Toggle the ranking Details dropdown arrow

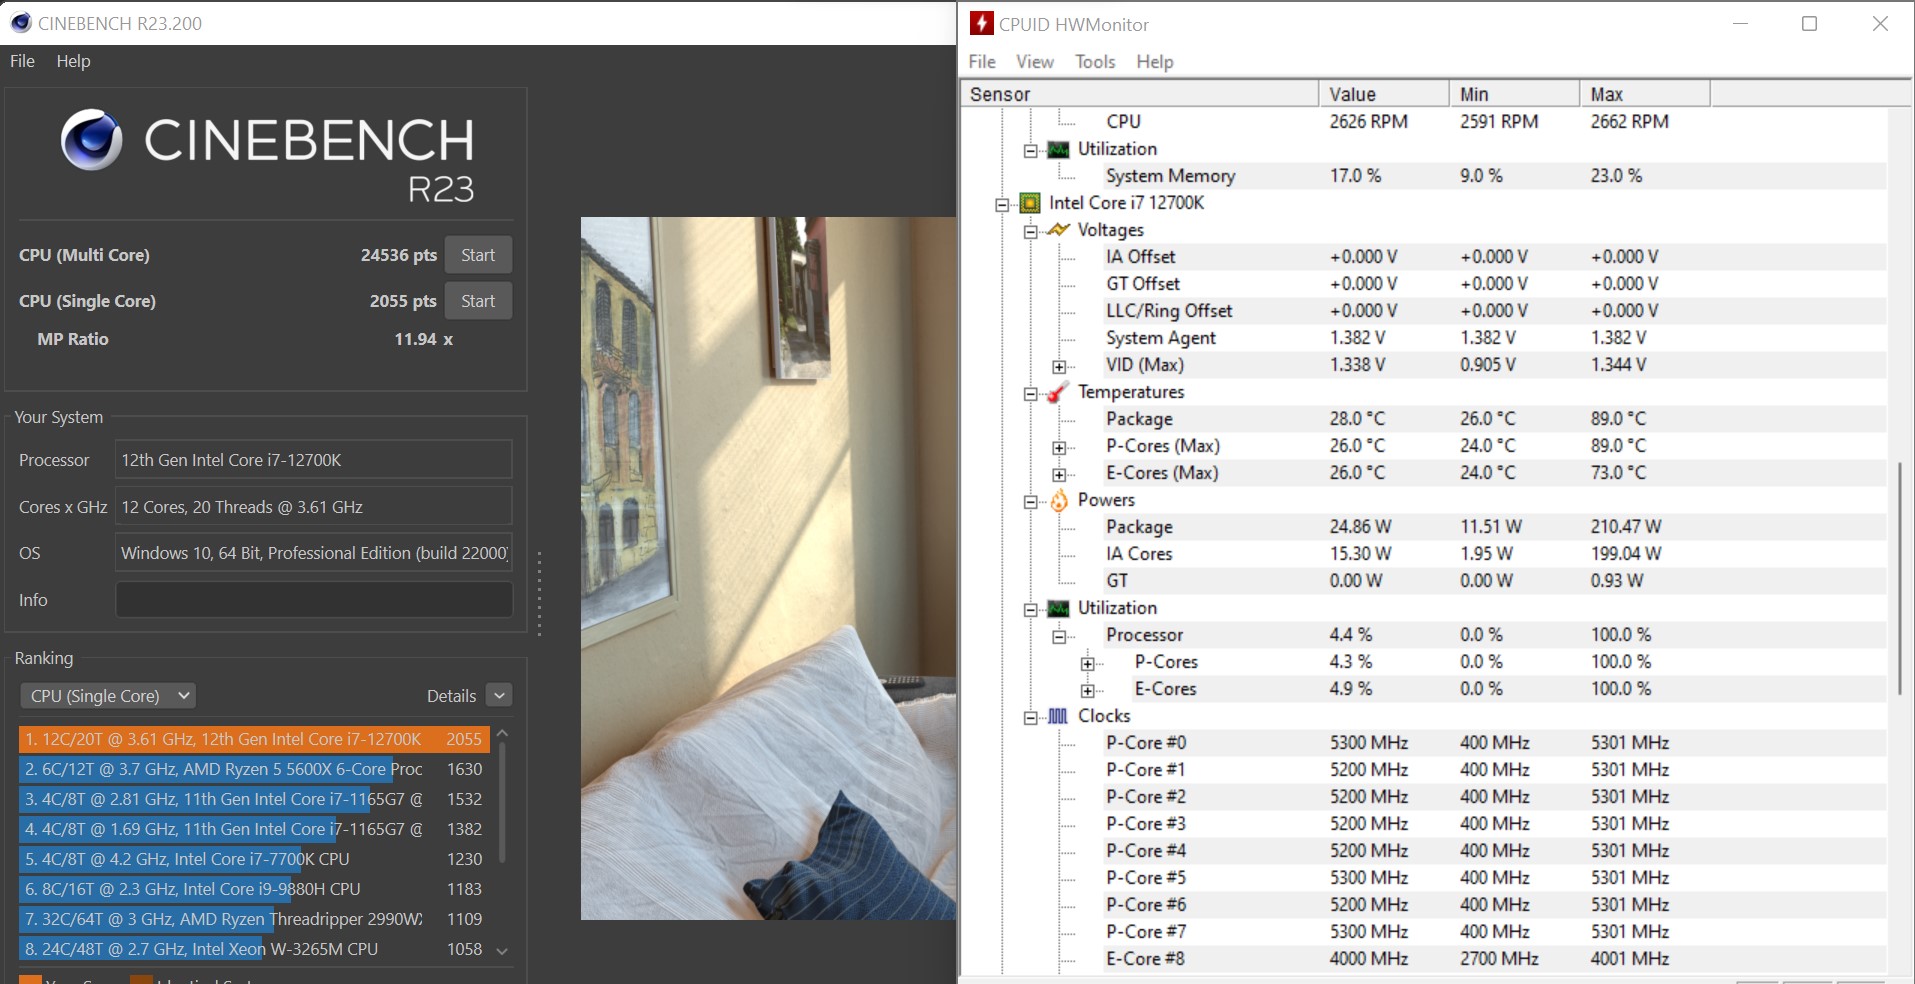coord(499,696)
